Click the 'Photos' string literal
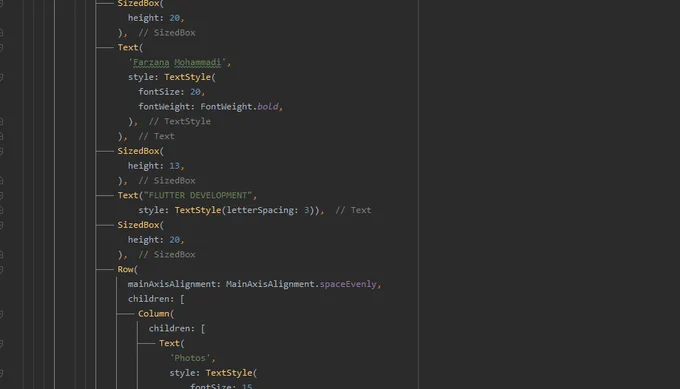The height and width of the screenshot is (389, 680). click(190, 358)
